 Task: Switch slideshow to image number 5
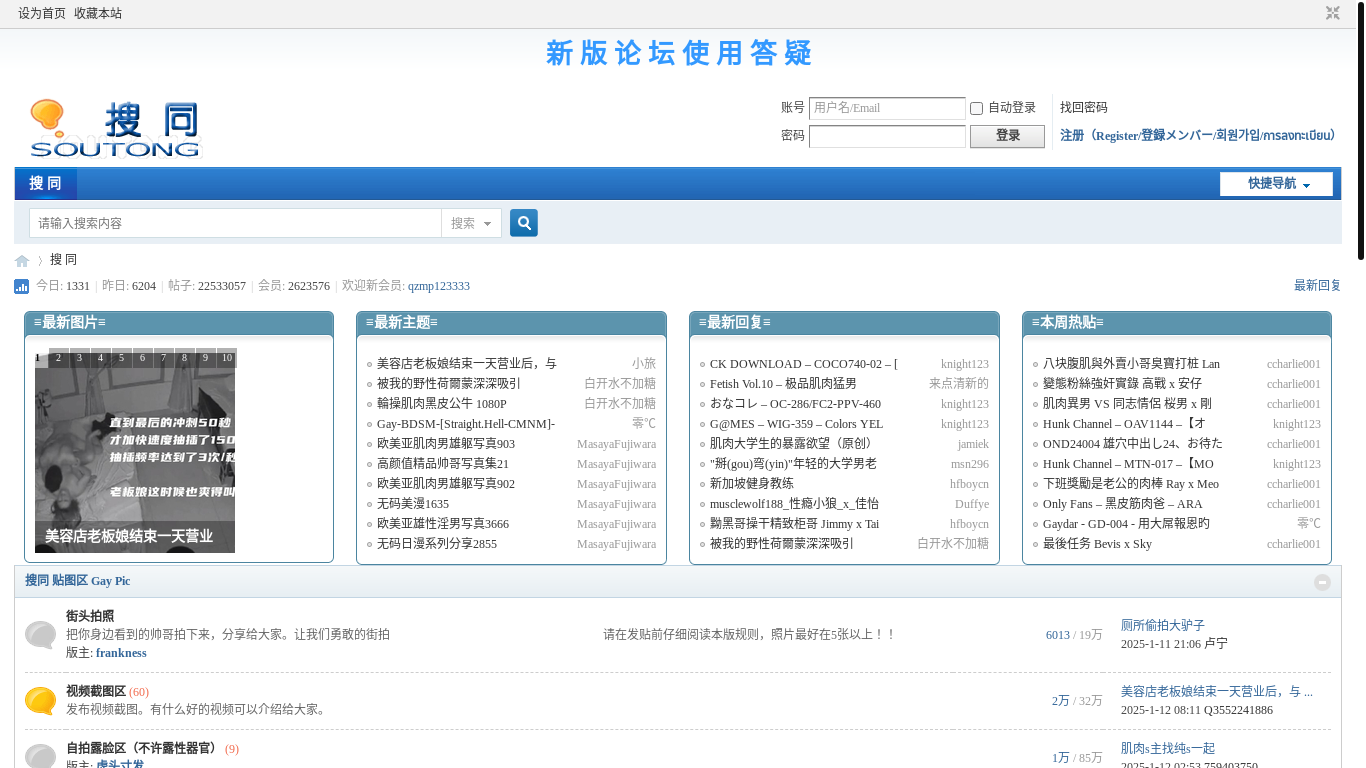coord(121,358)
